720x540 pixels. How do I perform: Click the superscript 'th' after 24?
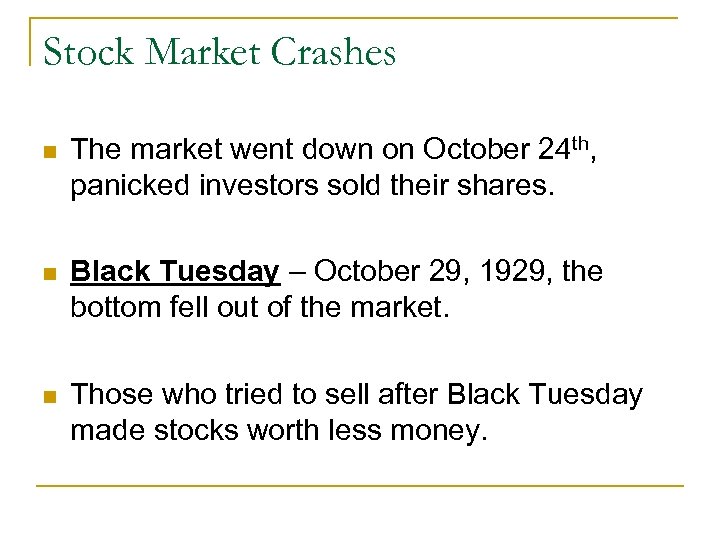[589, 141]
